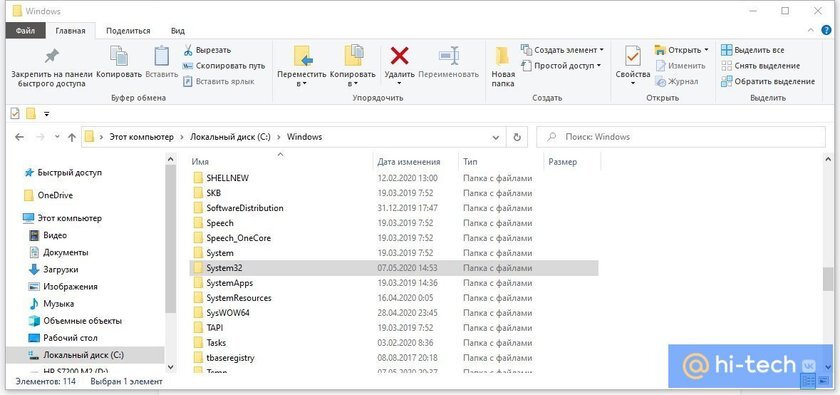Open Простой доступ dropdown
This screenshot has height=395, width=840.
pyautogui.click(x=560, y=66)
